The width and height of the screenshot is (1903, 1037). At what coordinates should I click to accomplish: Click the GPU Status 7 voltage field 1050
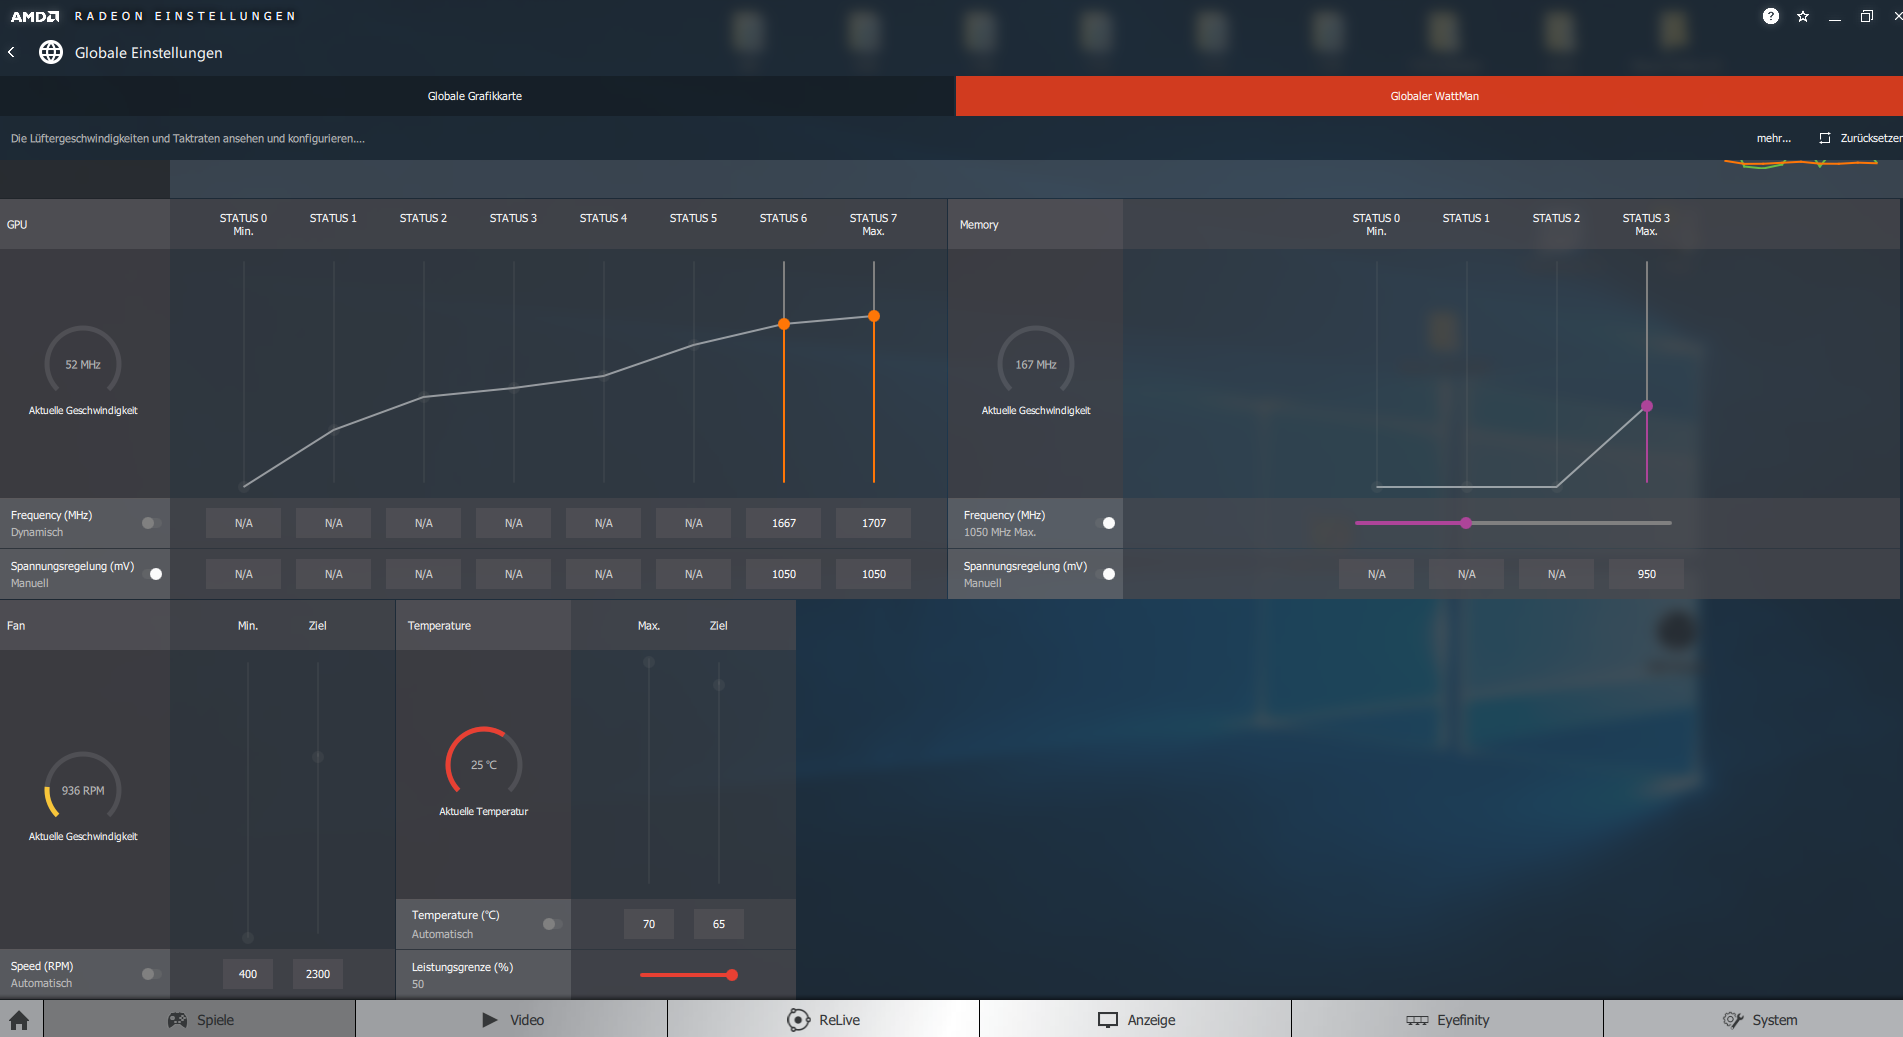click(874, 574)
